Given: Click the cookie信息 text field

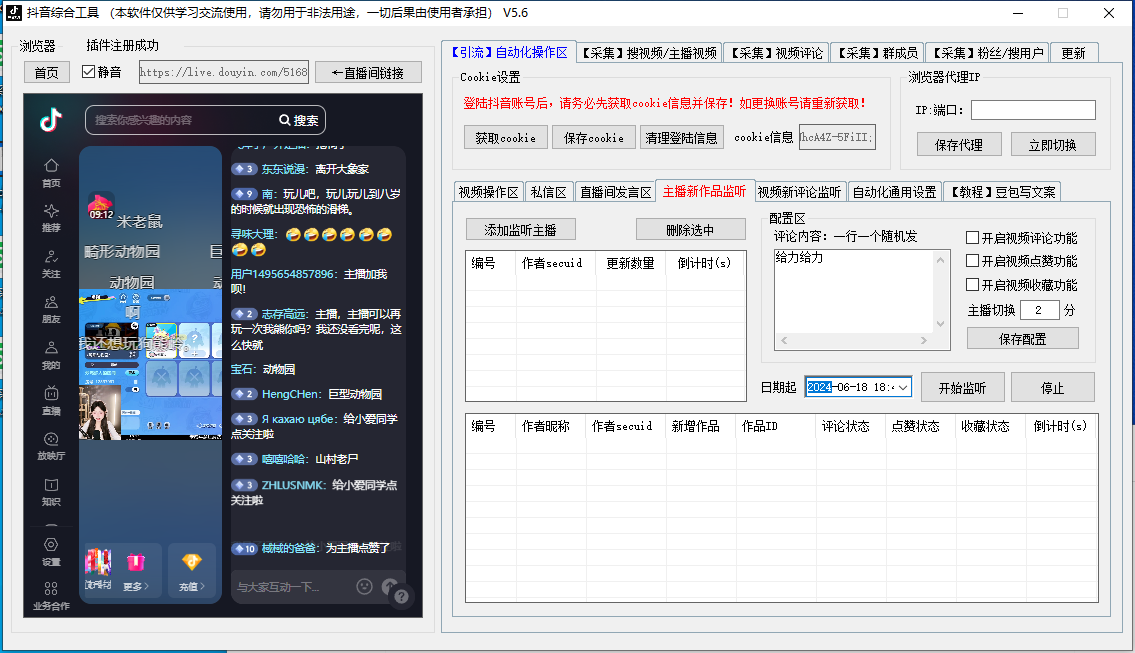Looking at the screenshot, I should 837,137.
